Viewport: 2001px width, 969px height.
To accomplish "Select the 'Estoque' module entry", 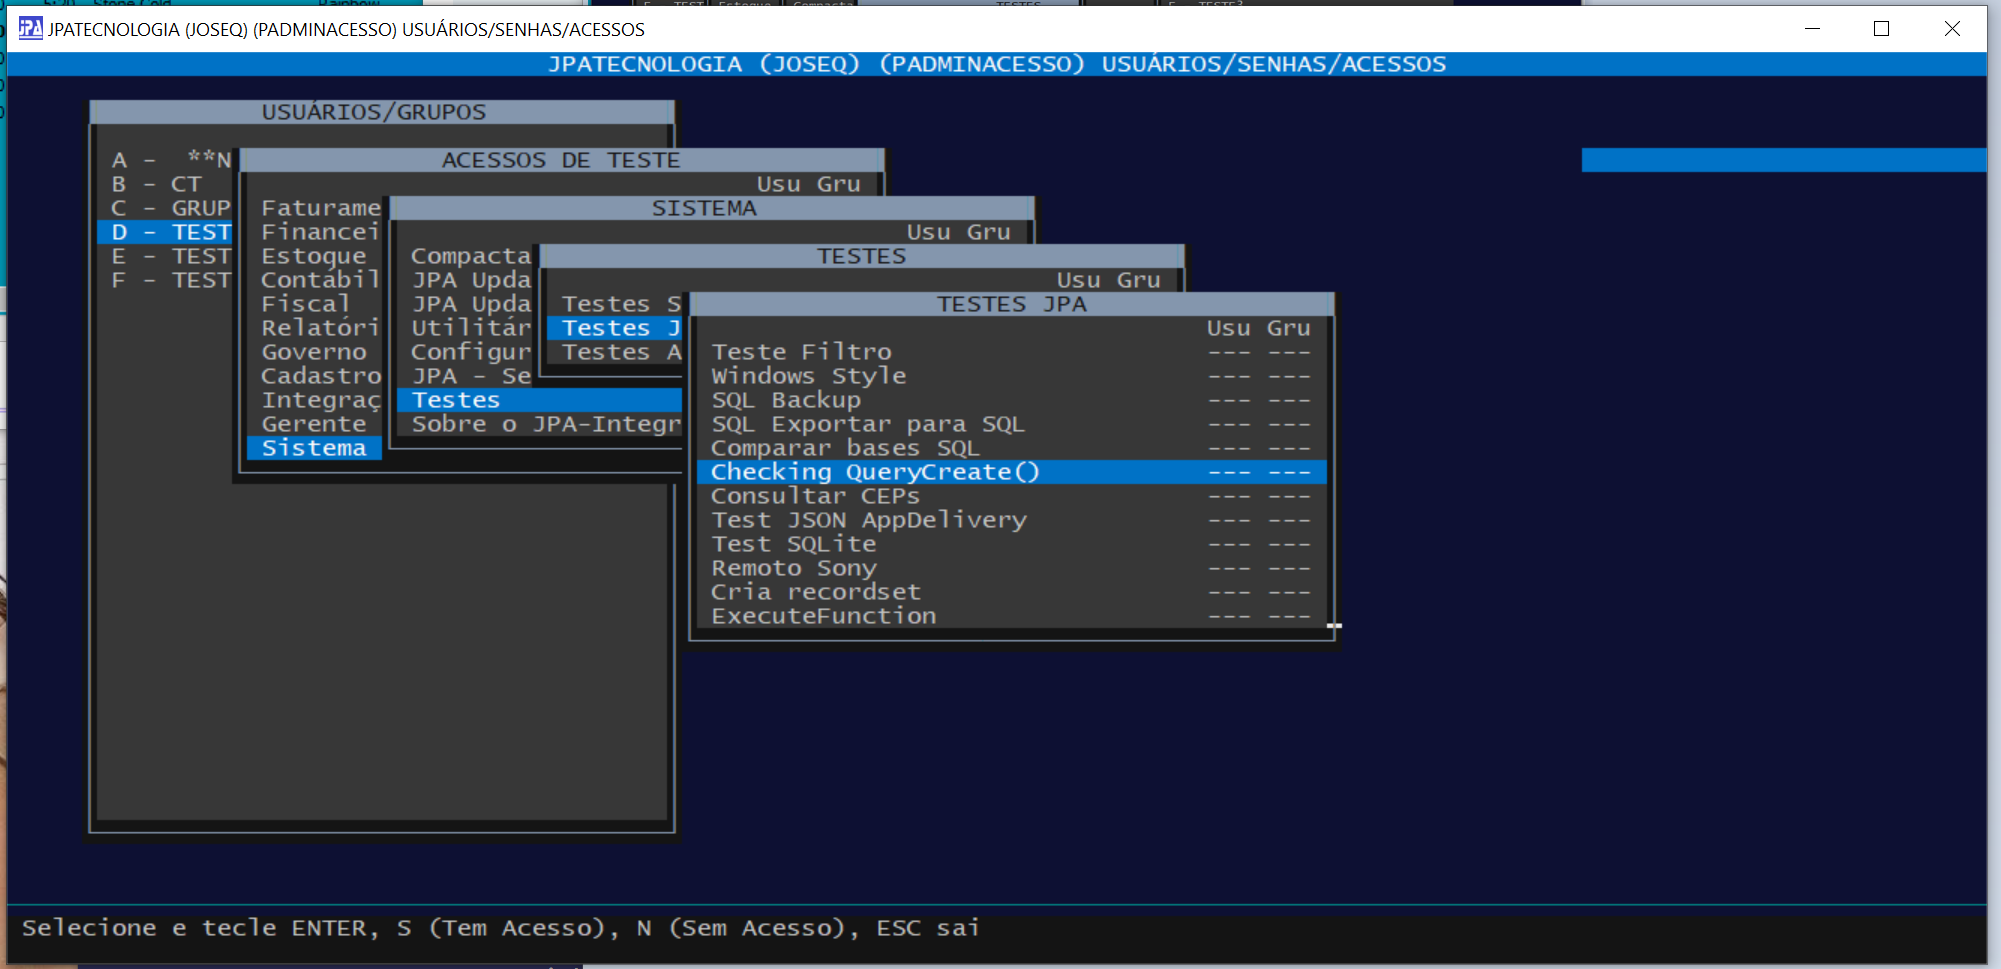I will click(315, 256).
